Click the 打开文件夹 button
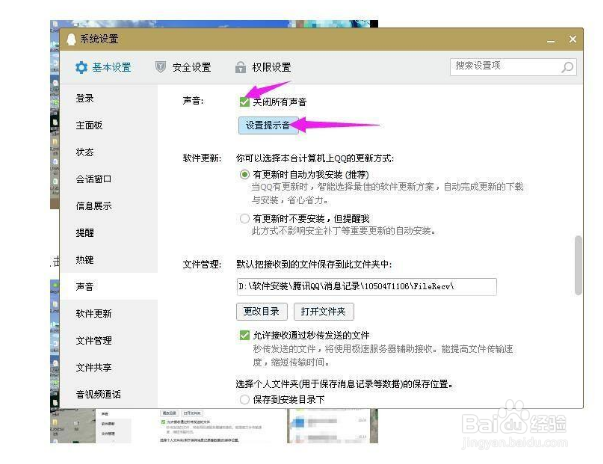The height and width of the screenshot is (464, 603). point(323,311)
